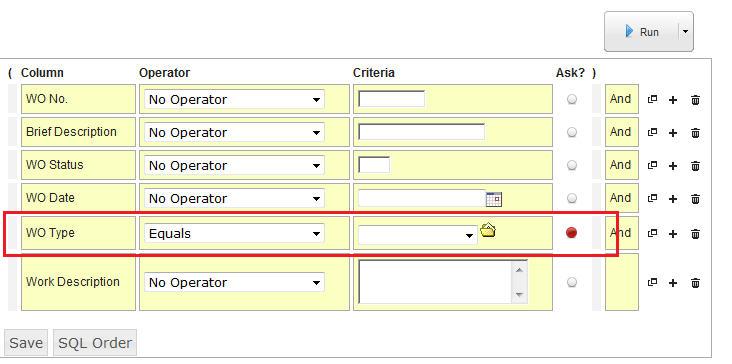Add a row after Brief Description
Viewport: 732px width, 364px height.
(673, 133)
